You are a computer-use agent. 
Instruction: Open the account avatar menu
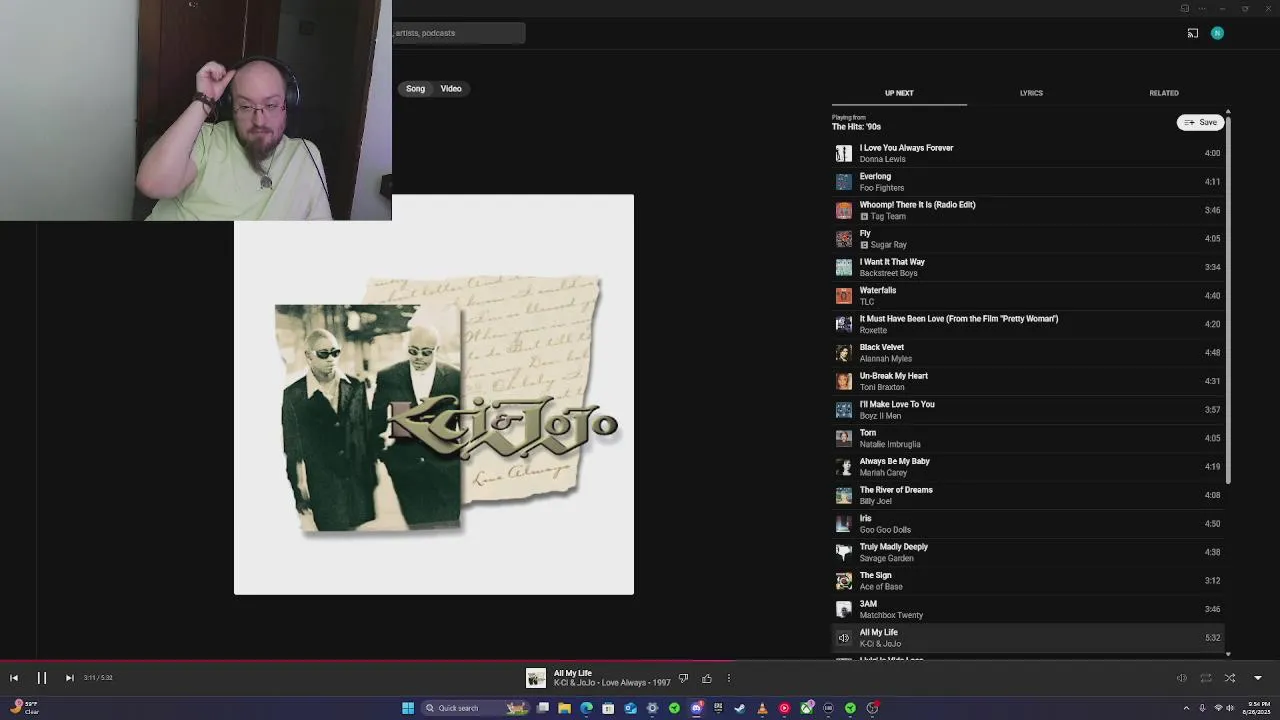point(1217,33)
